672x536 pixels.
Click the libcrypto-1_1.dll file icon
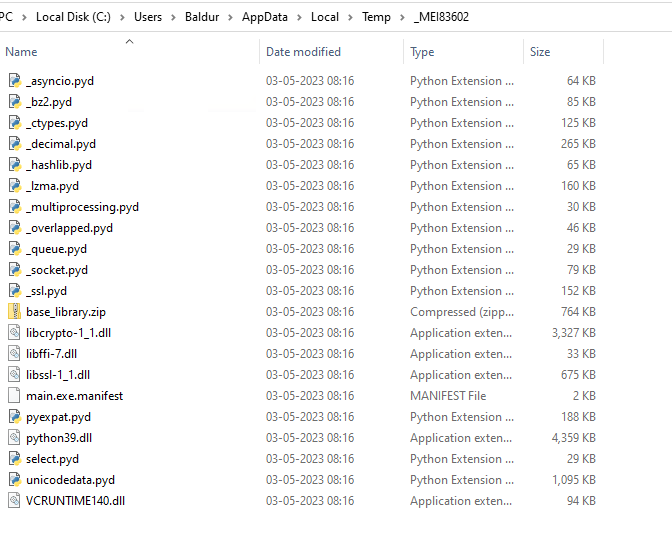point(14,333)
